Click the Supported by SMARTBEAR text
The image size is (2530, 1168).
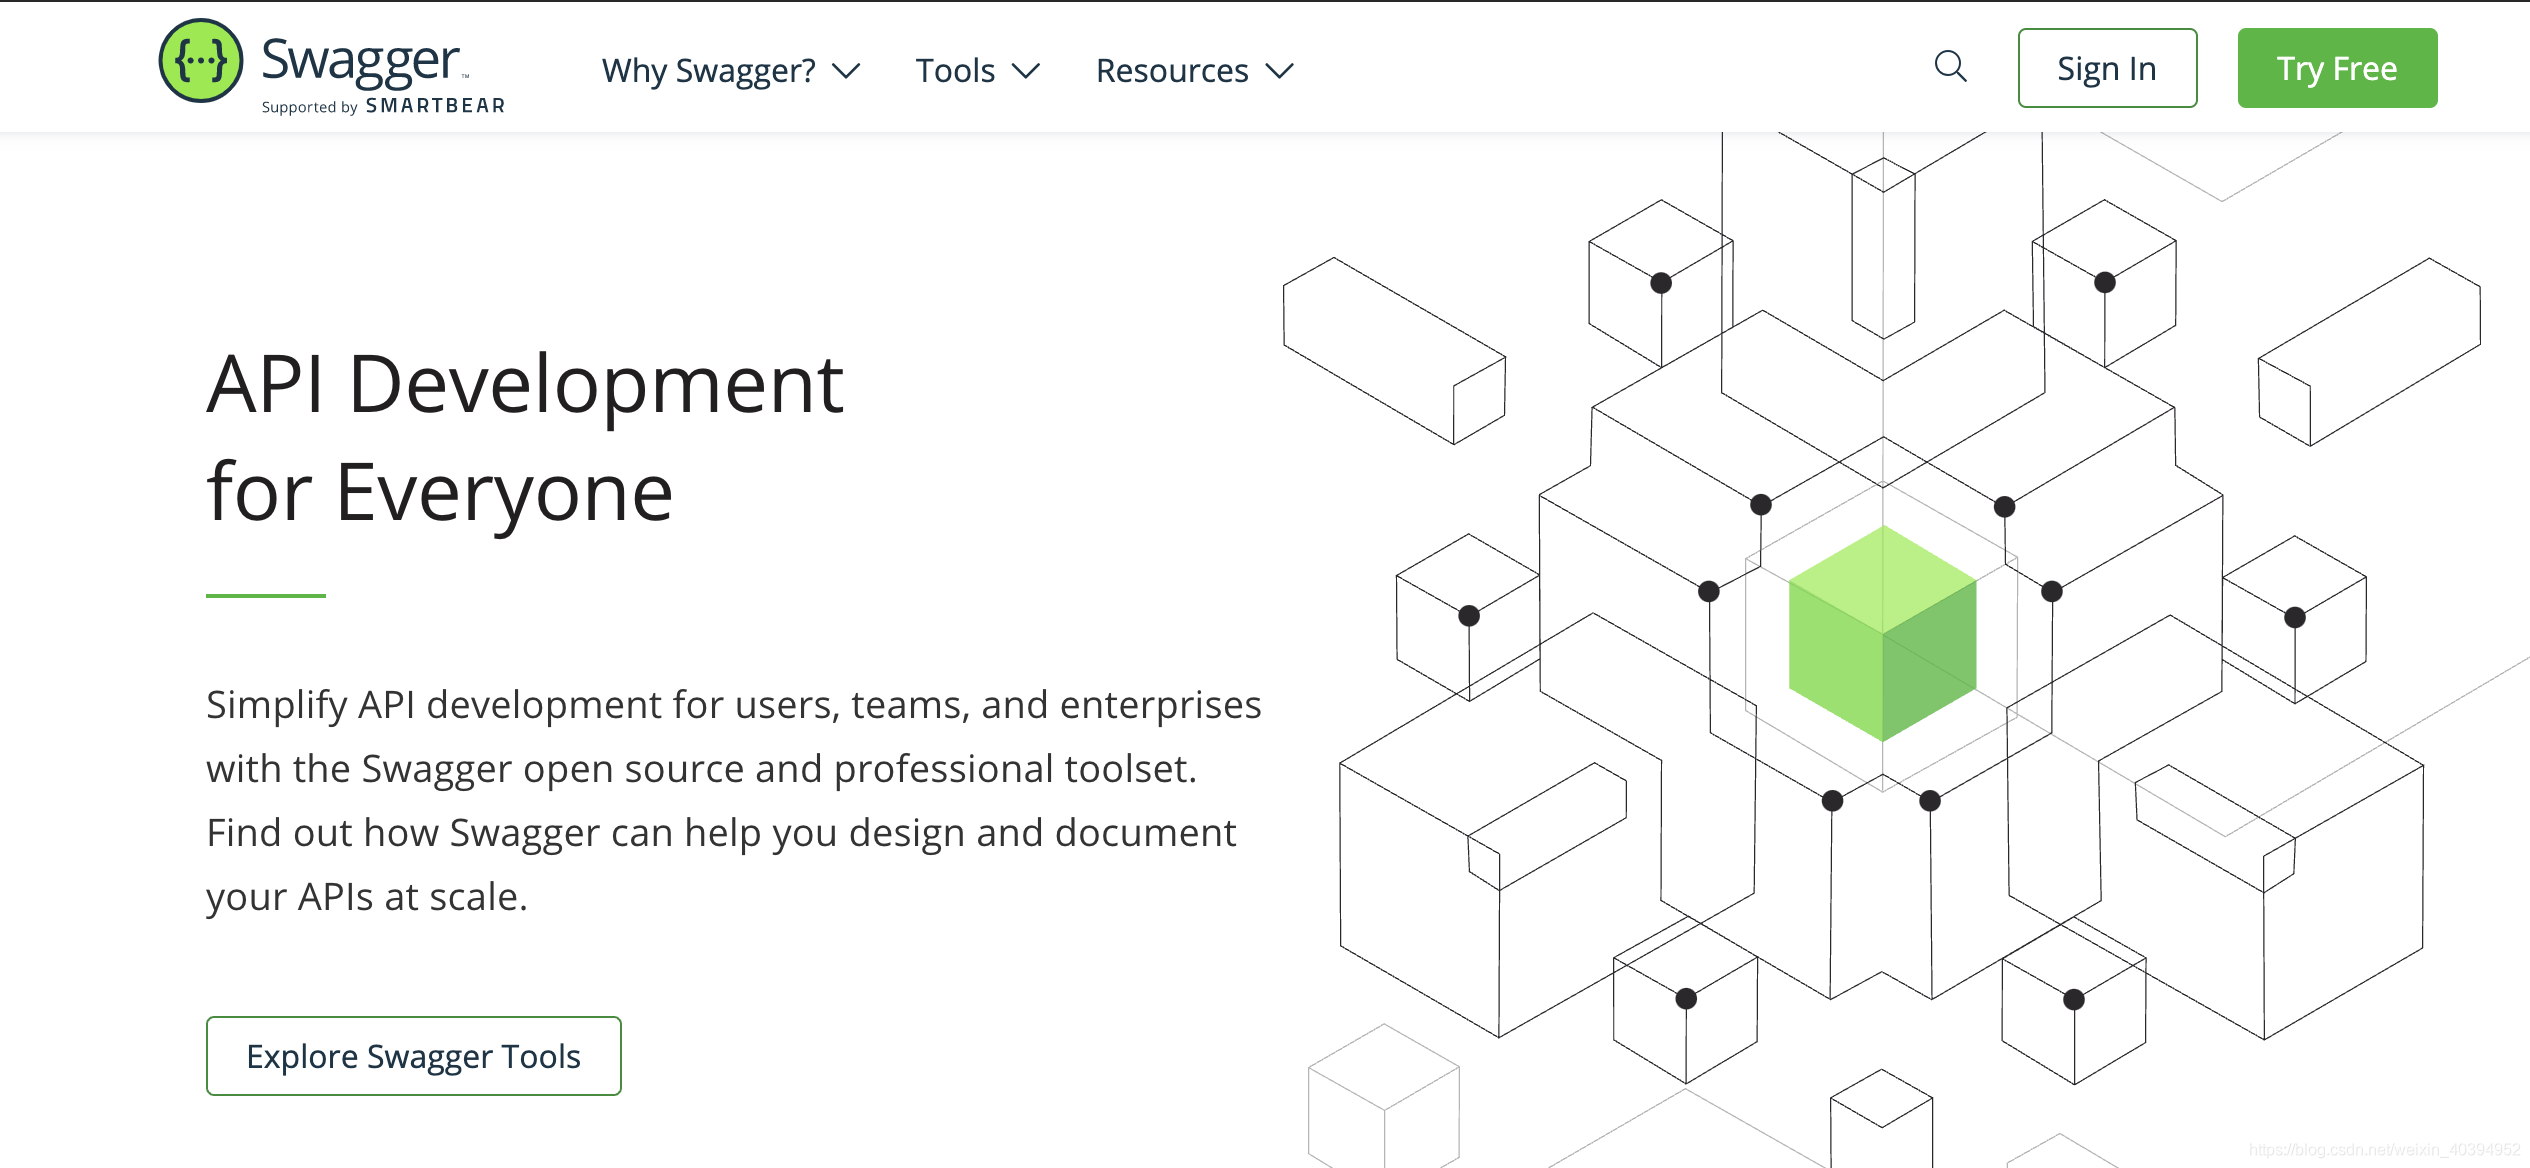(383, 106)
